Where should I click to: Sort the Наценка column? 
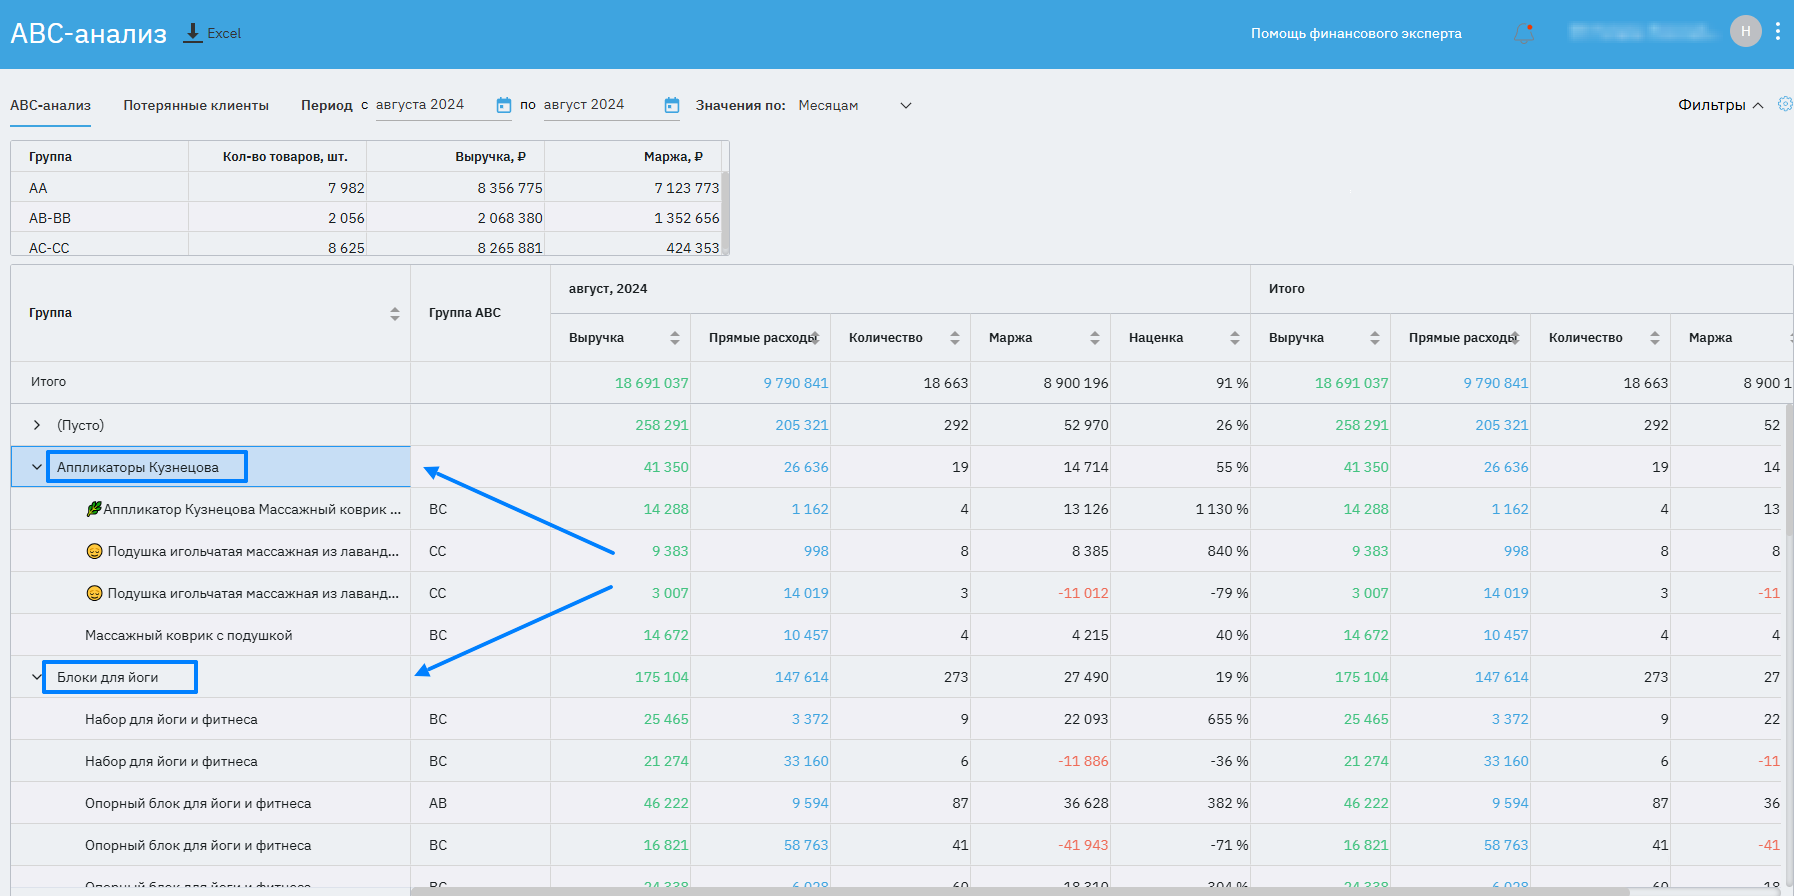pyautogui.click(x=1235, y=338)
